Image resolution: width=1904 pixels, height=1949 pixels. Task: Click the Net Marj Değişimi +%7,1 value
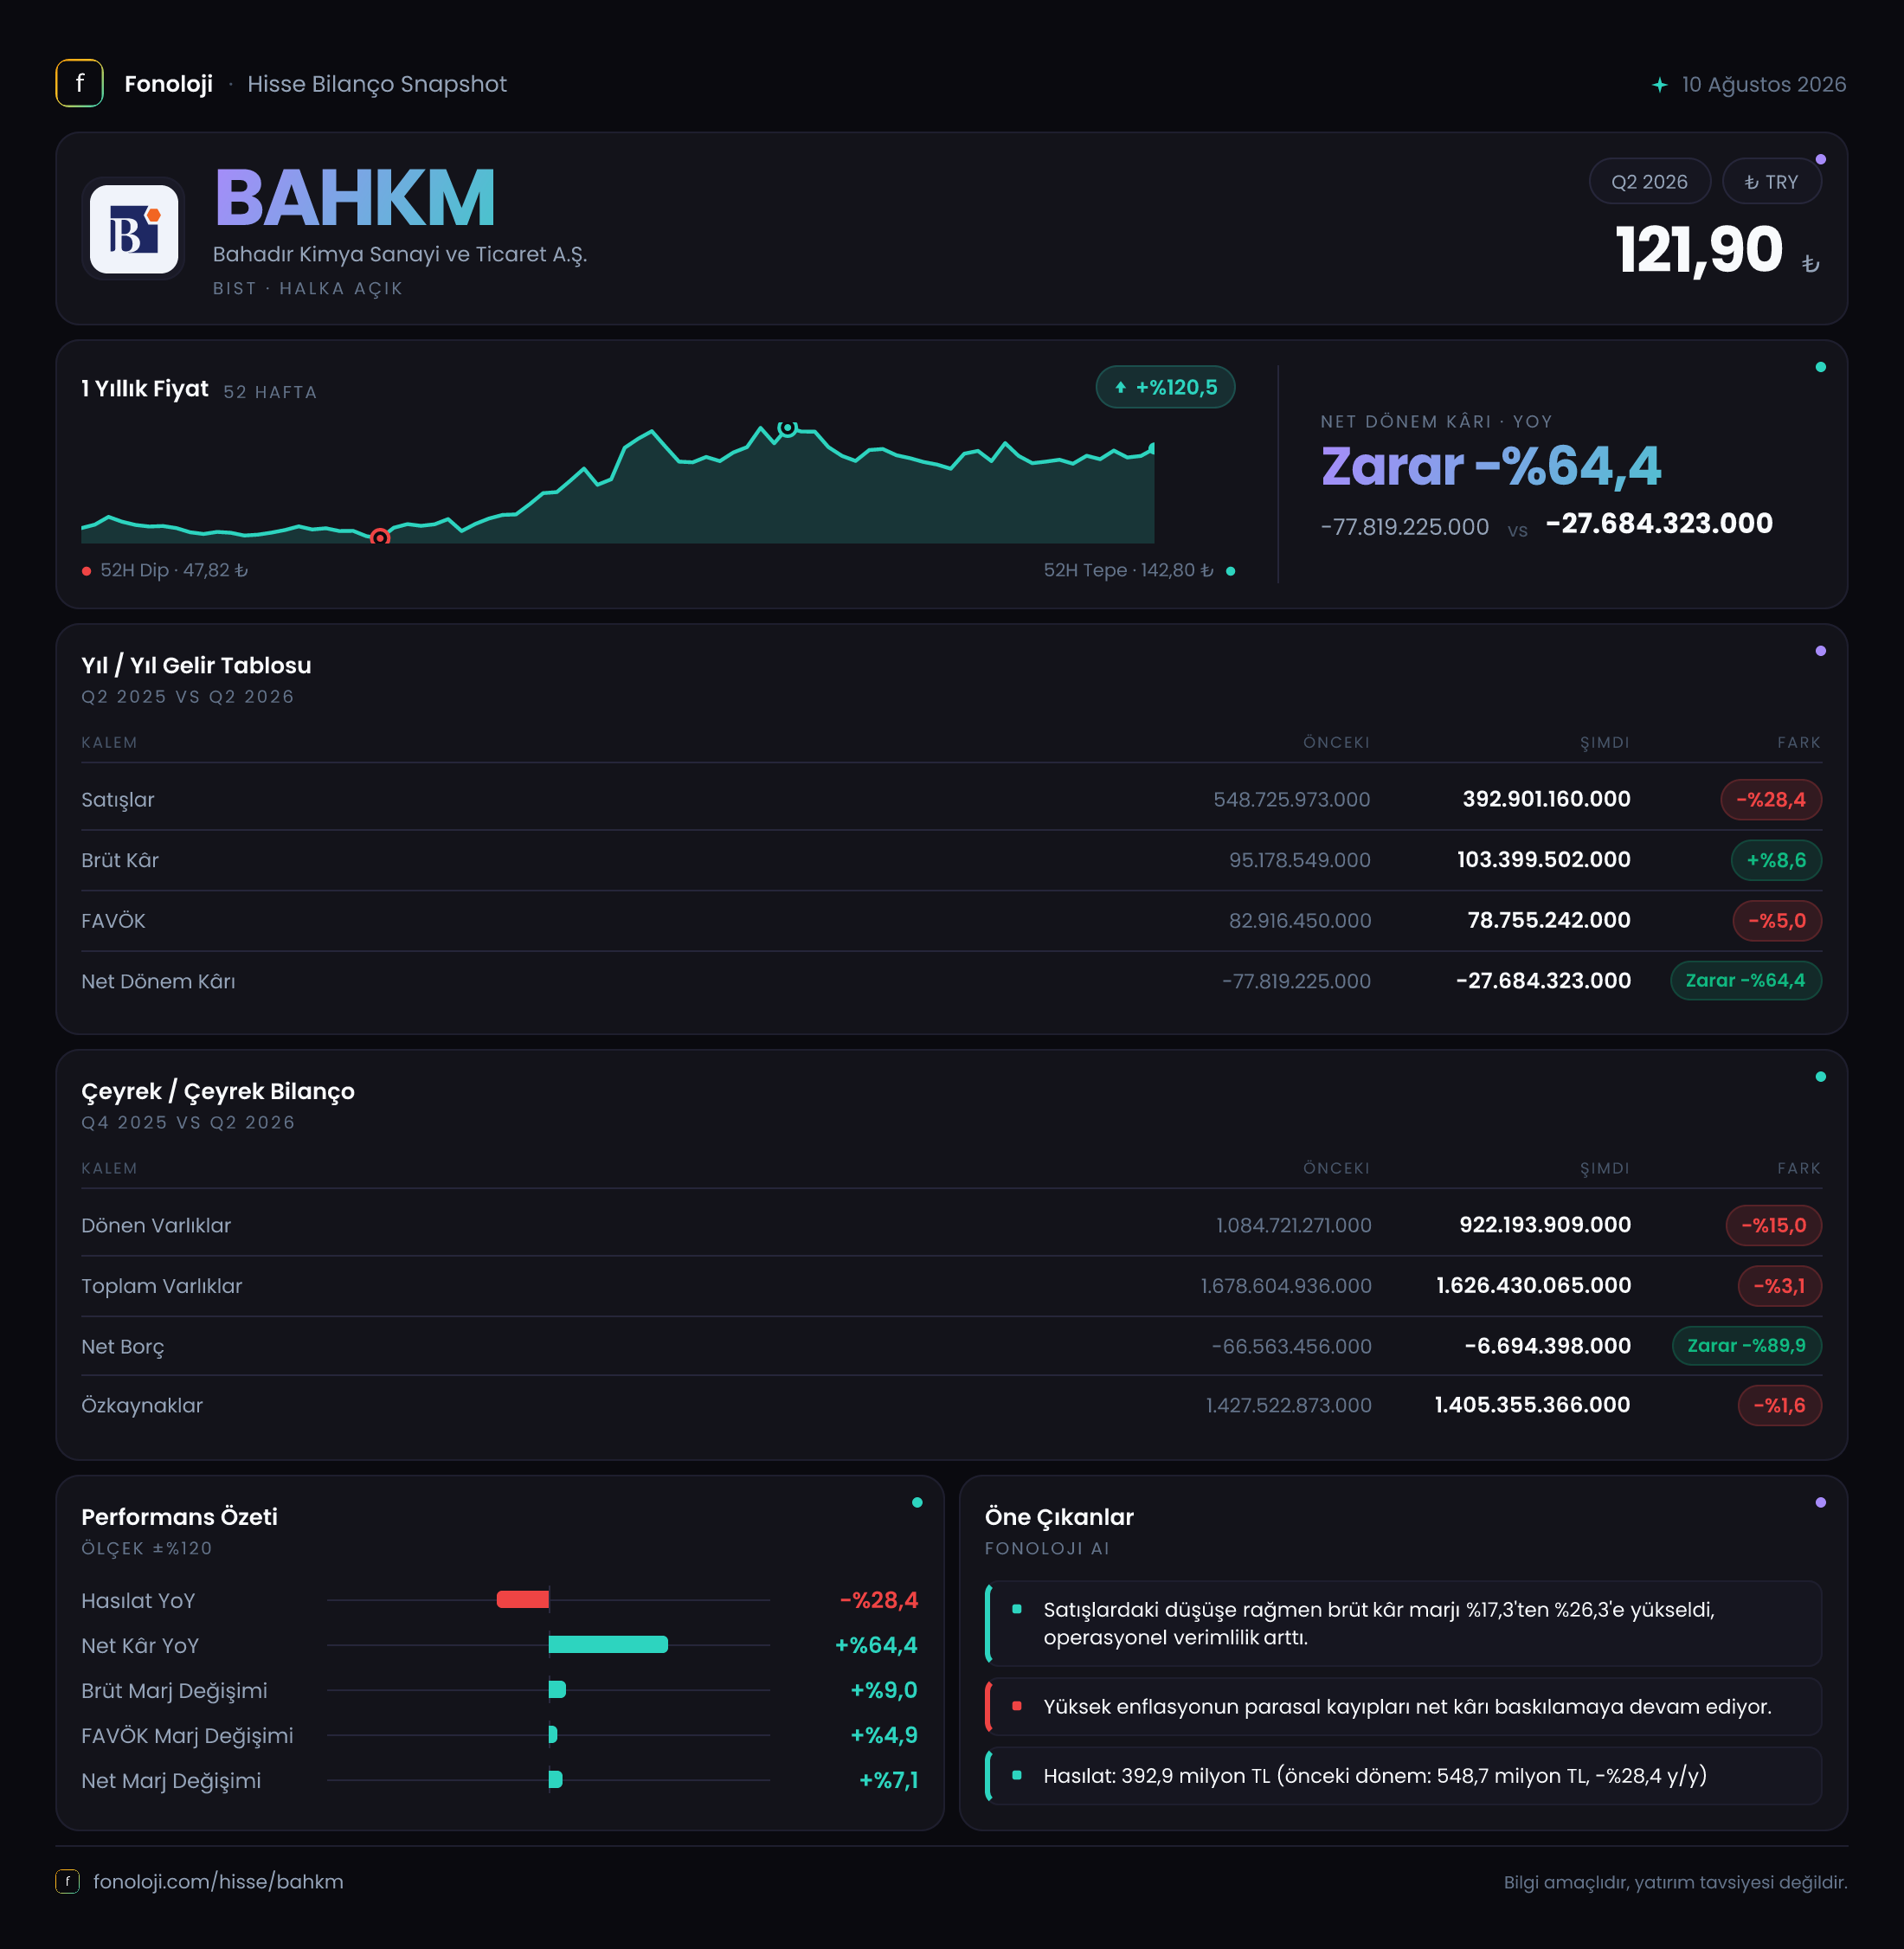(888, 1780)
